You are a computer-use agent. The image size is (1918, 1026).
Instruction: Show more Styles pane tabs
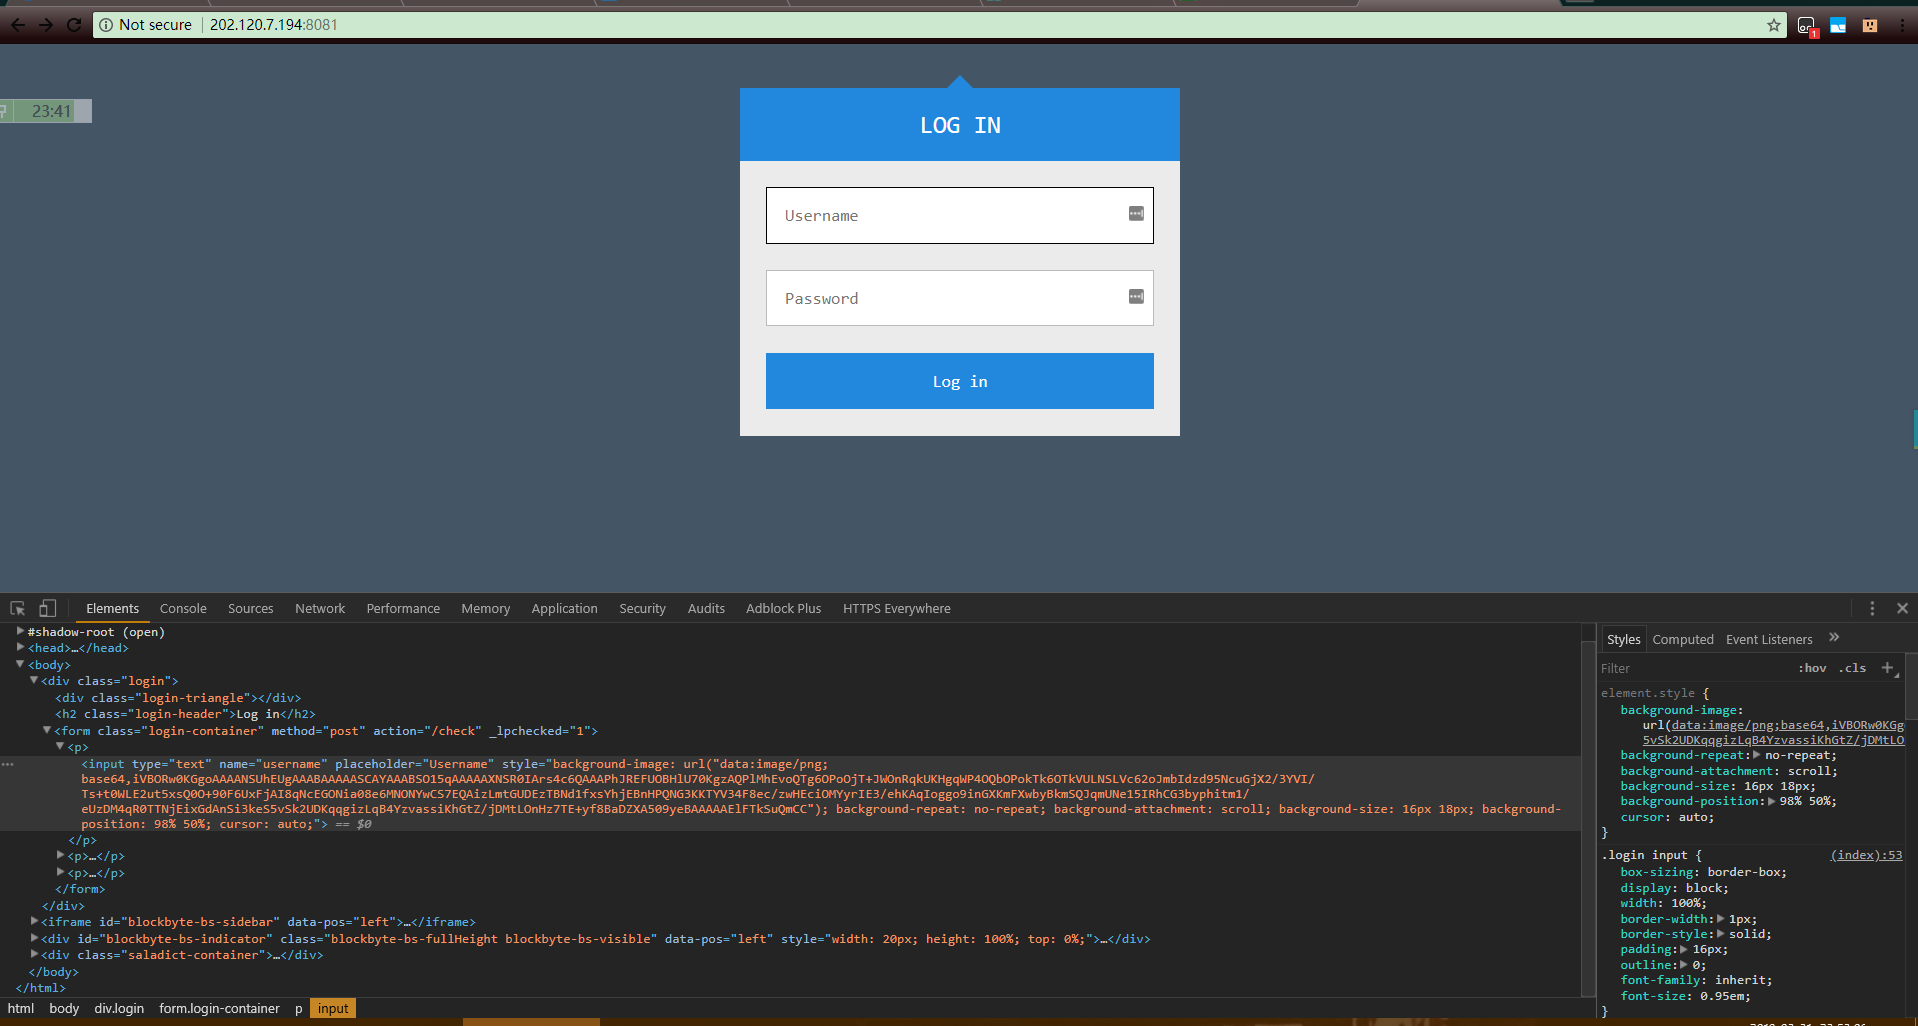pos(1834,638)
